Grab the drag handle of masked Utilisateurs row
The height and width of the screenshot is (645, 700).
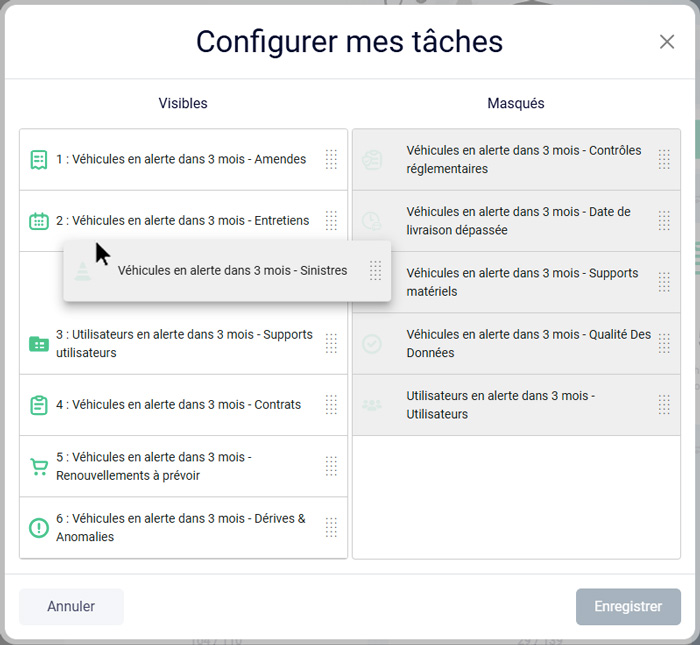tap(664, 405)
